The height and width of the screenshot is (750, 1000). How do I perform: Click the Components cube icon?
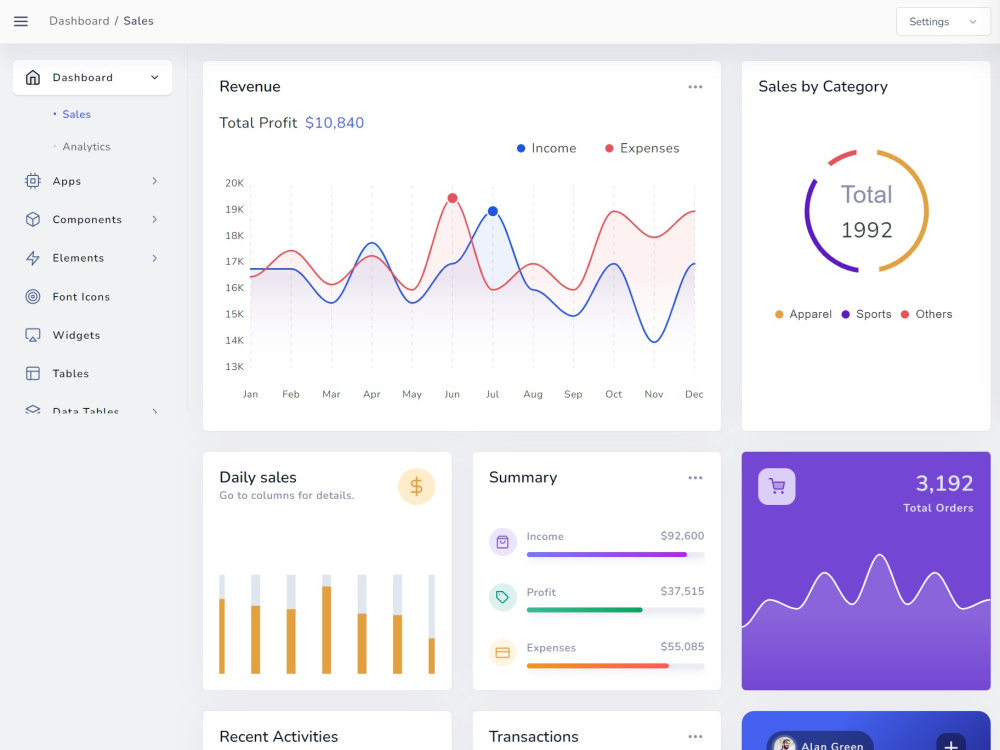pyautogui.click(x=33, y=219)
